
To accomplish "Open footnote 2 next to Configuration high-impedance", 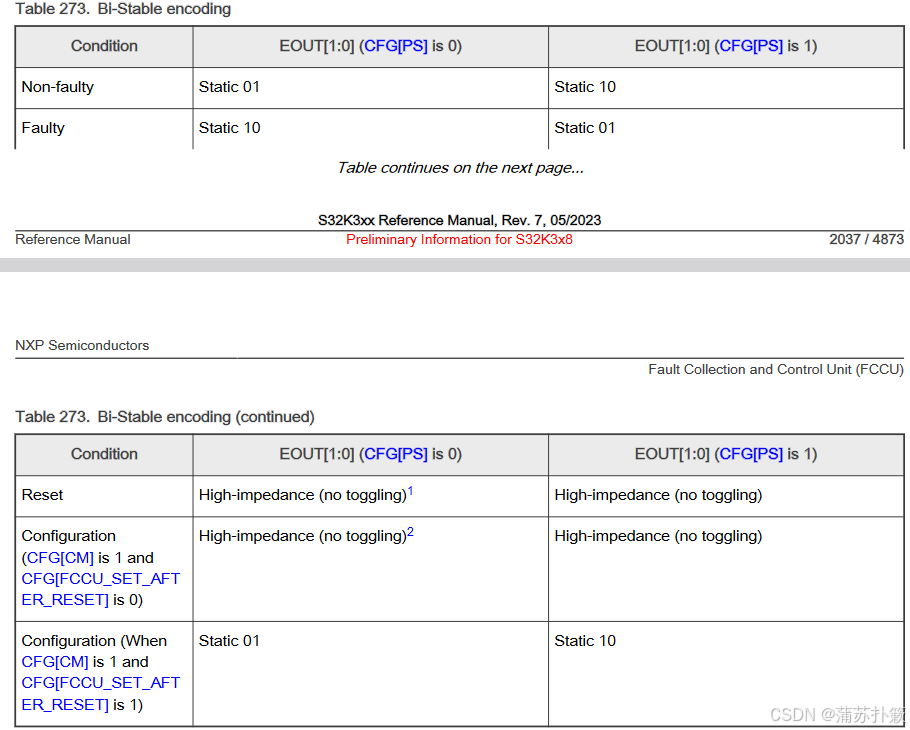I will (x=410, y=532).
